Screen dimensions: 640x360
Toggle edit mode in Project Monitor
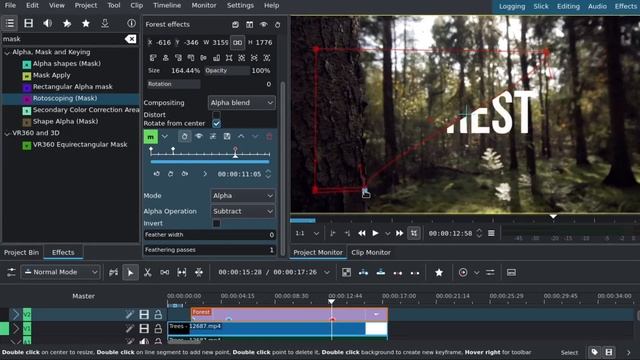pyautogui.click(x=414, y=233)
